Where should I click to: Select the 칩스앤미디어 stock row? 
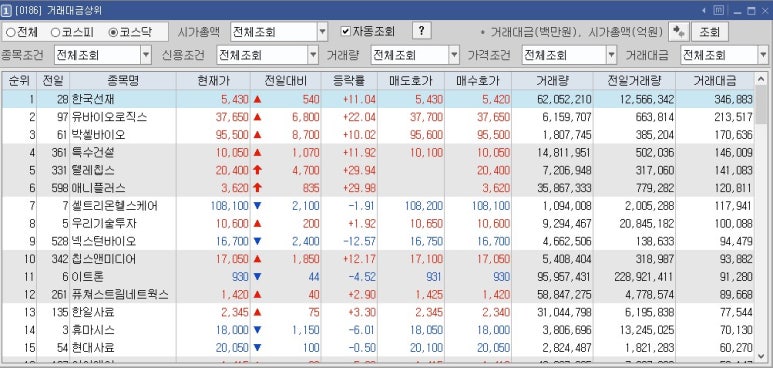(x=378, y=259)
